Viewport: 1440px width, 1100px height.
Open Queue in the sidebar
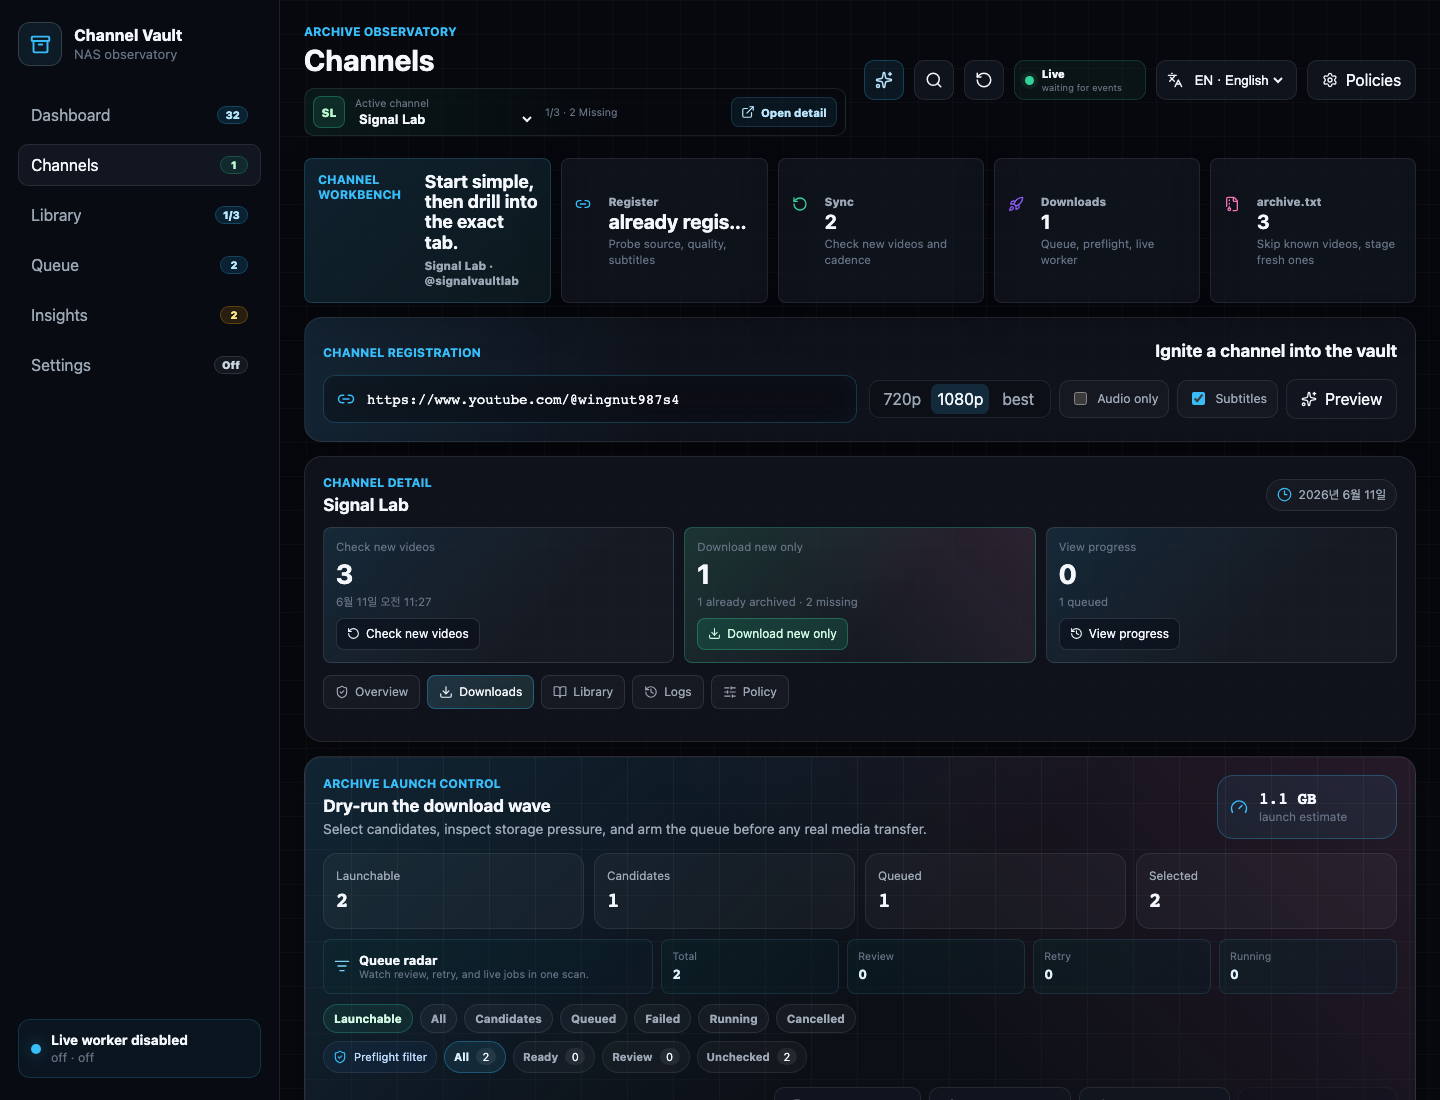[139, 265]
